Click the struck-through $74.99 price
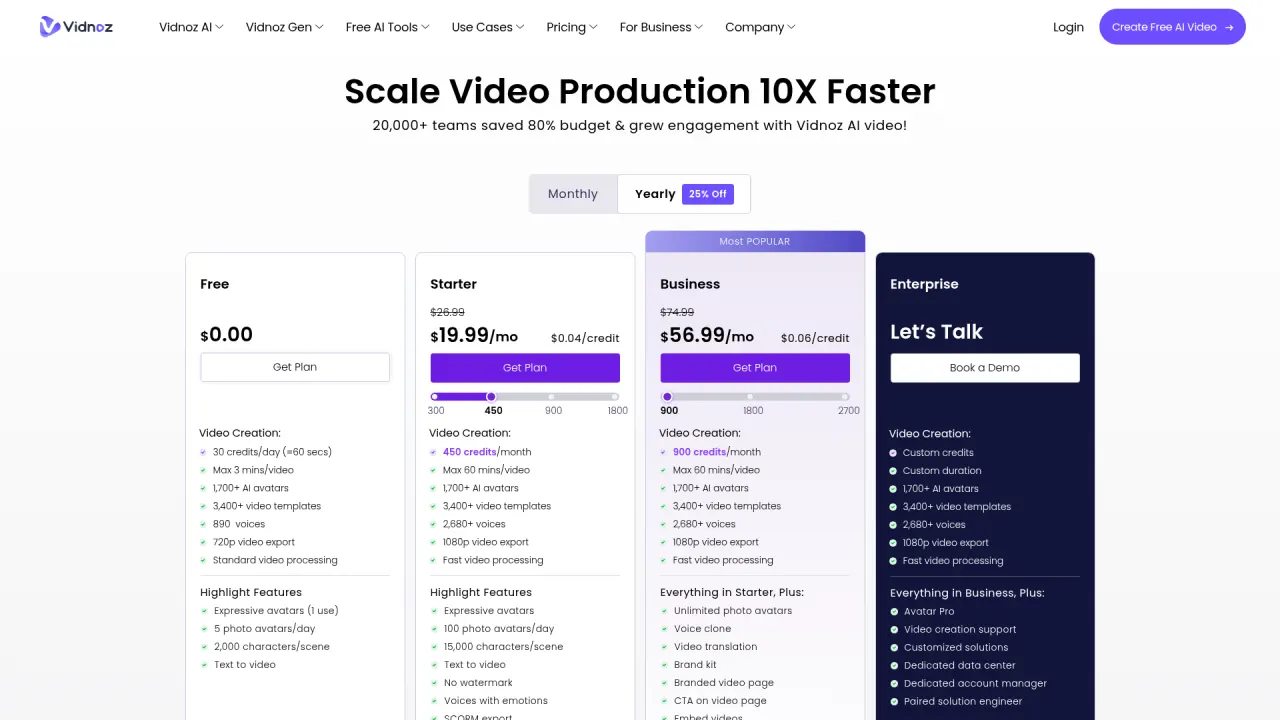The height and width of the screenshot is (720, 1280). pyautogui.click(x=677, y=312)
